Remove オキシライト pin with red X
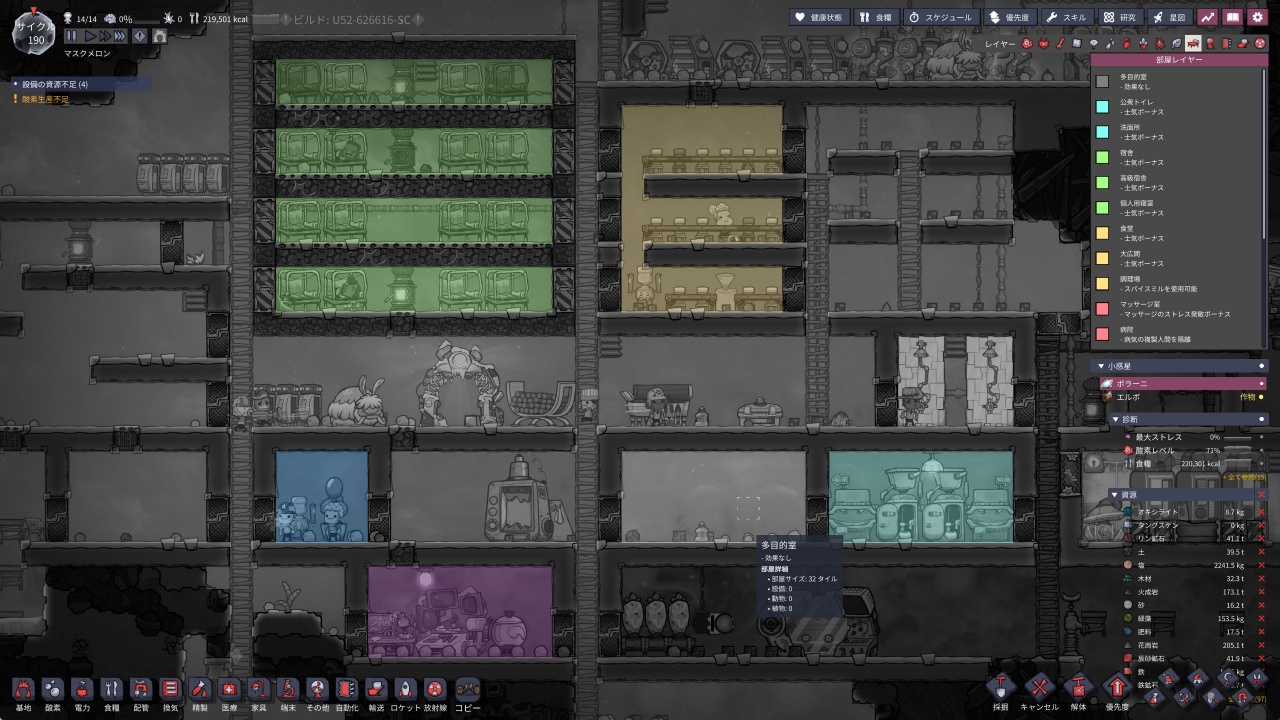1280x720 pixels. (1261, 512)
